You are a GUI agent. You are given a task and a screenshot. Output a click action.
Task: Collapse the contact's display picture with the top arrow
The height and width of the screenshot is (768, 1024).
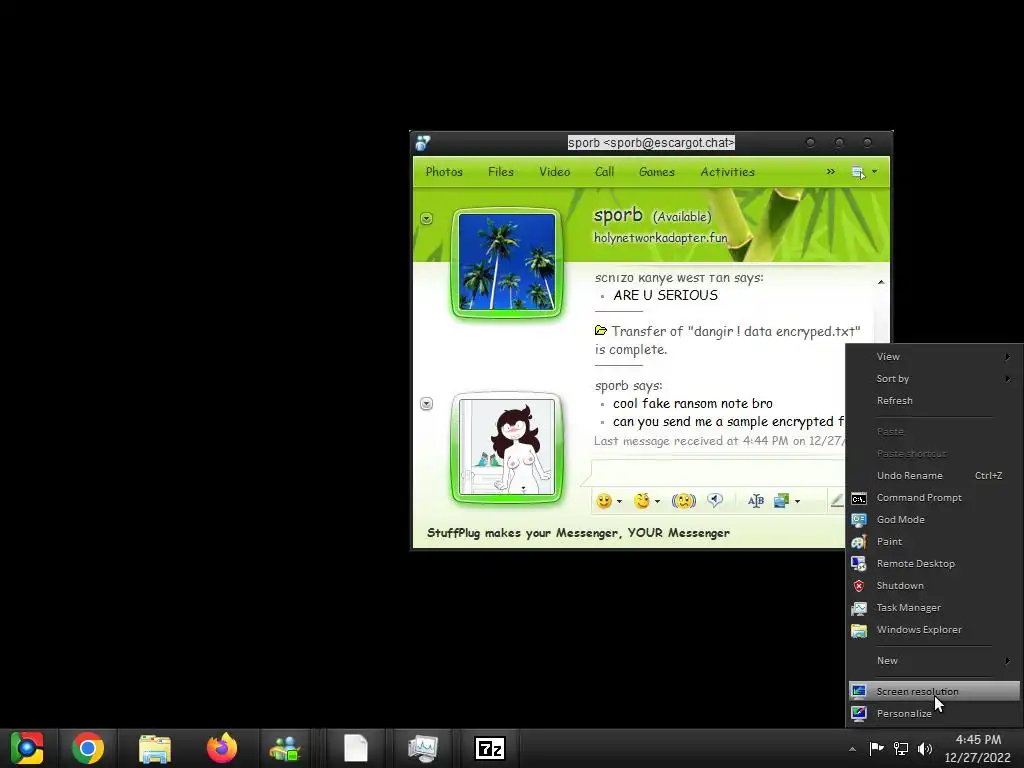pos(426,219)
